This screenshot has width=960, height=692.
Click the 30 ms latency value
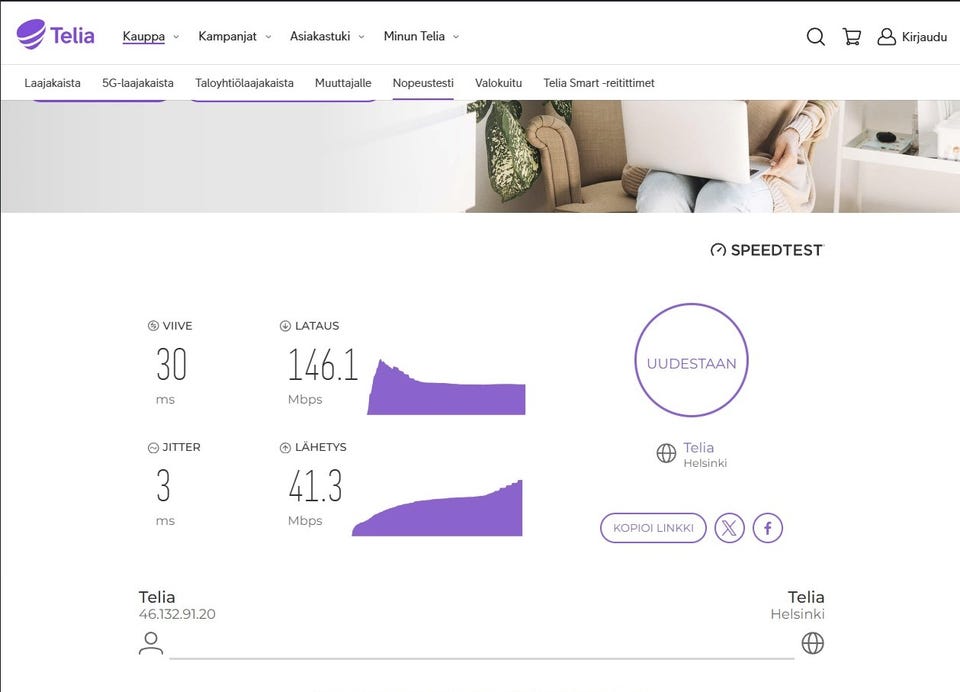[171, 365]
